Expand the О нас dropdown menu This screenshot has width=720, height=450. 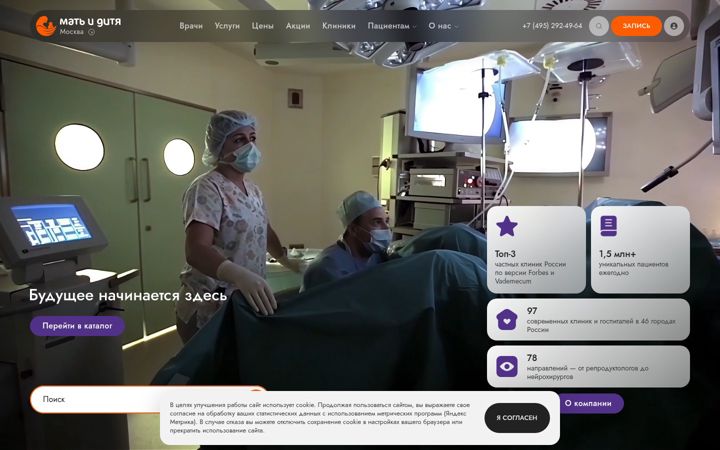(x=443, y=26)
